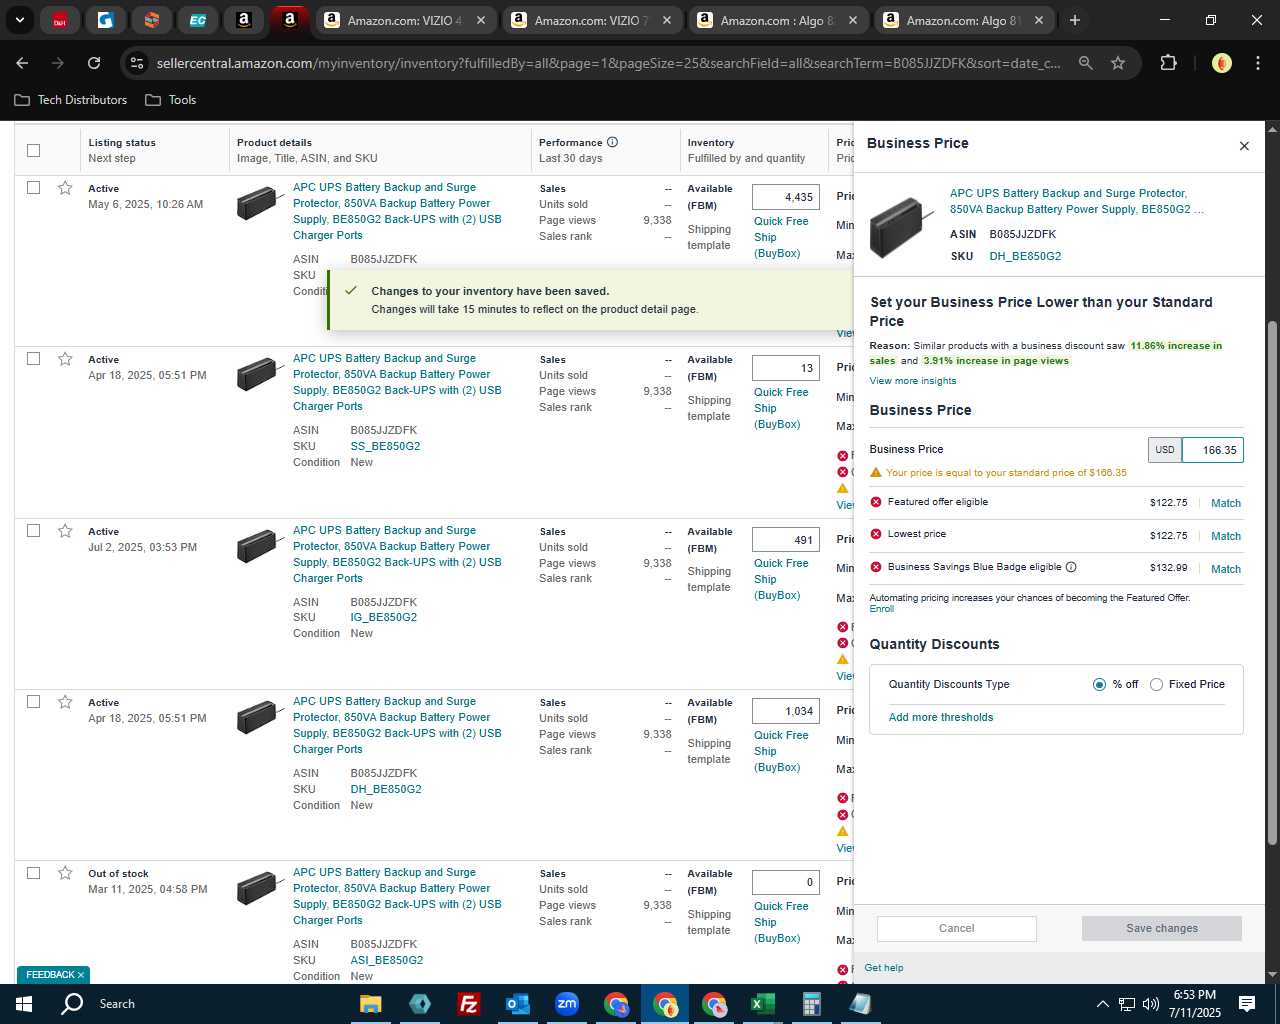Image resolution: width=1280 pixels, height=1024 pixels.
Task: Open Blue Badge eligible info icon
Action: click(1071, 567)
